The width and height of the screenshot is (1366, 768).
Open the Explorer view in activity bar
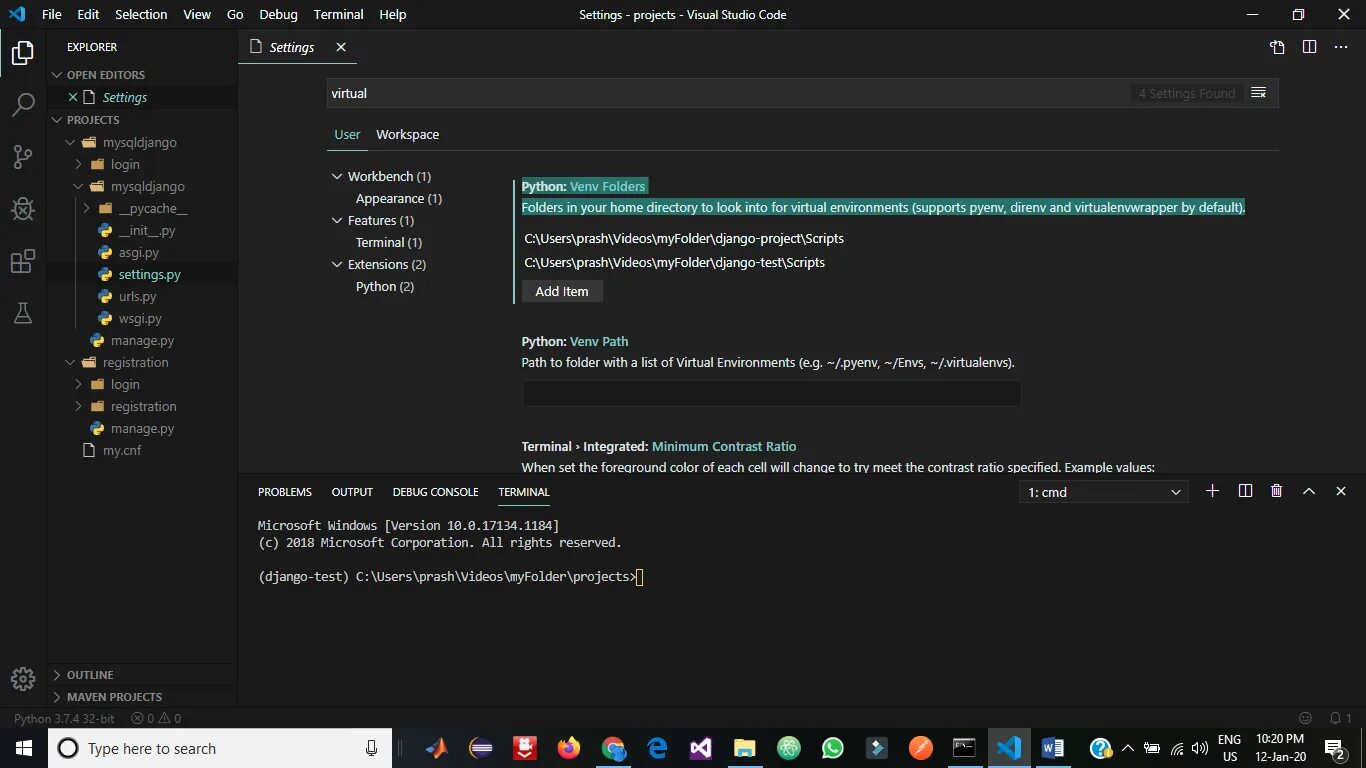(x=22, y=53)
